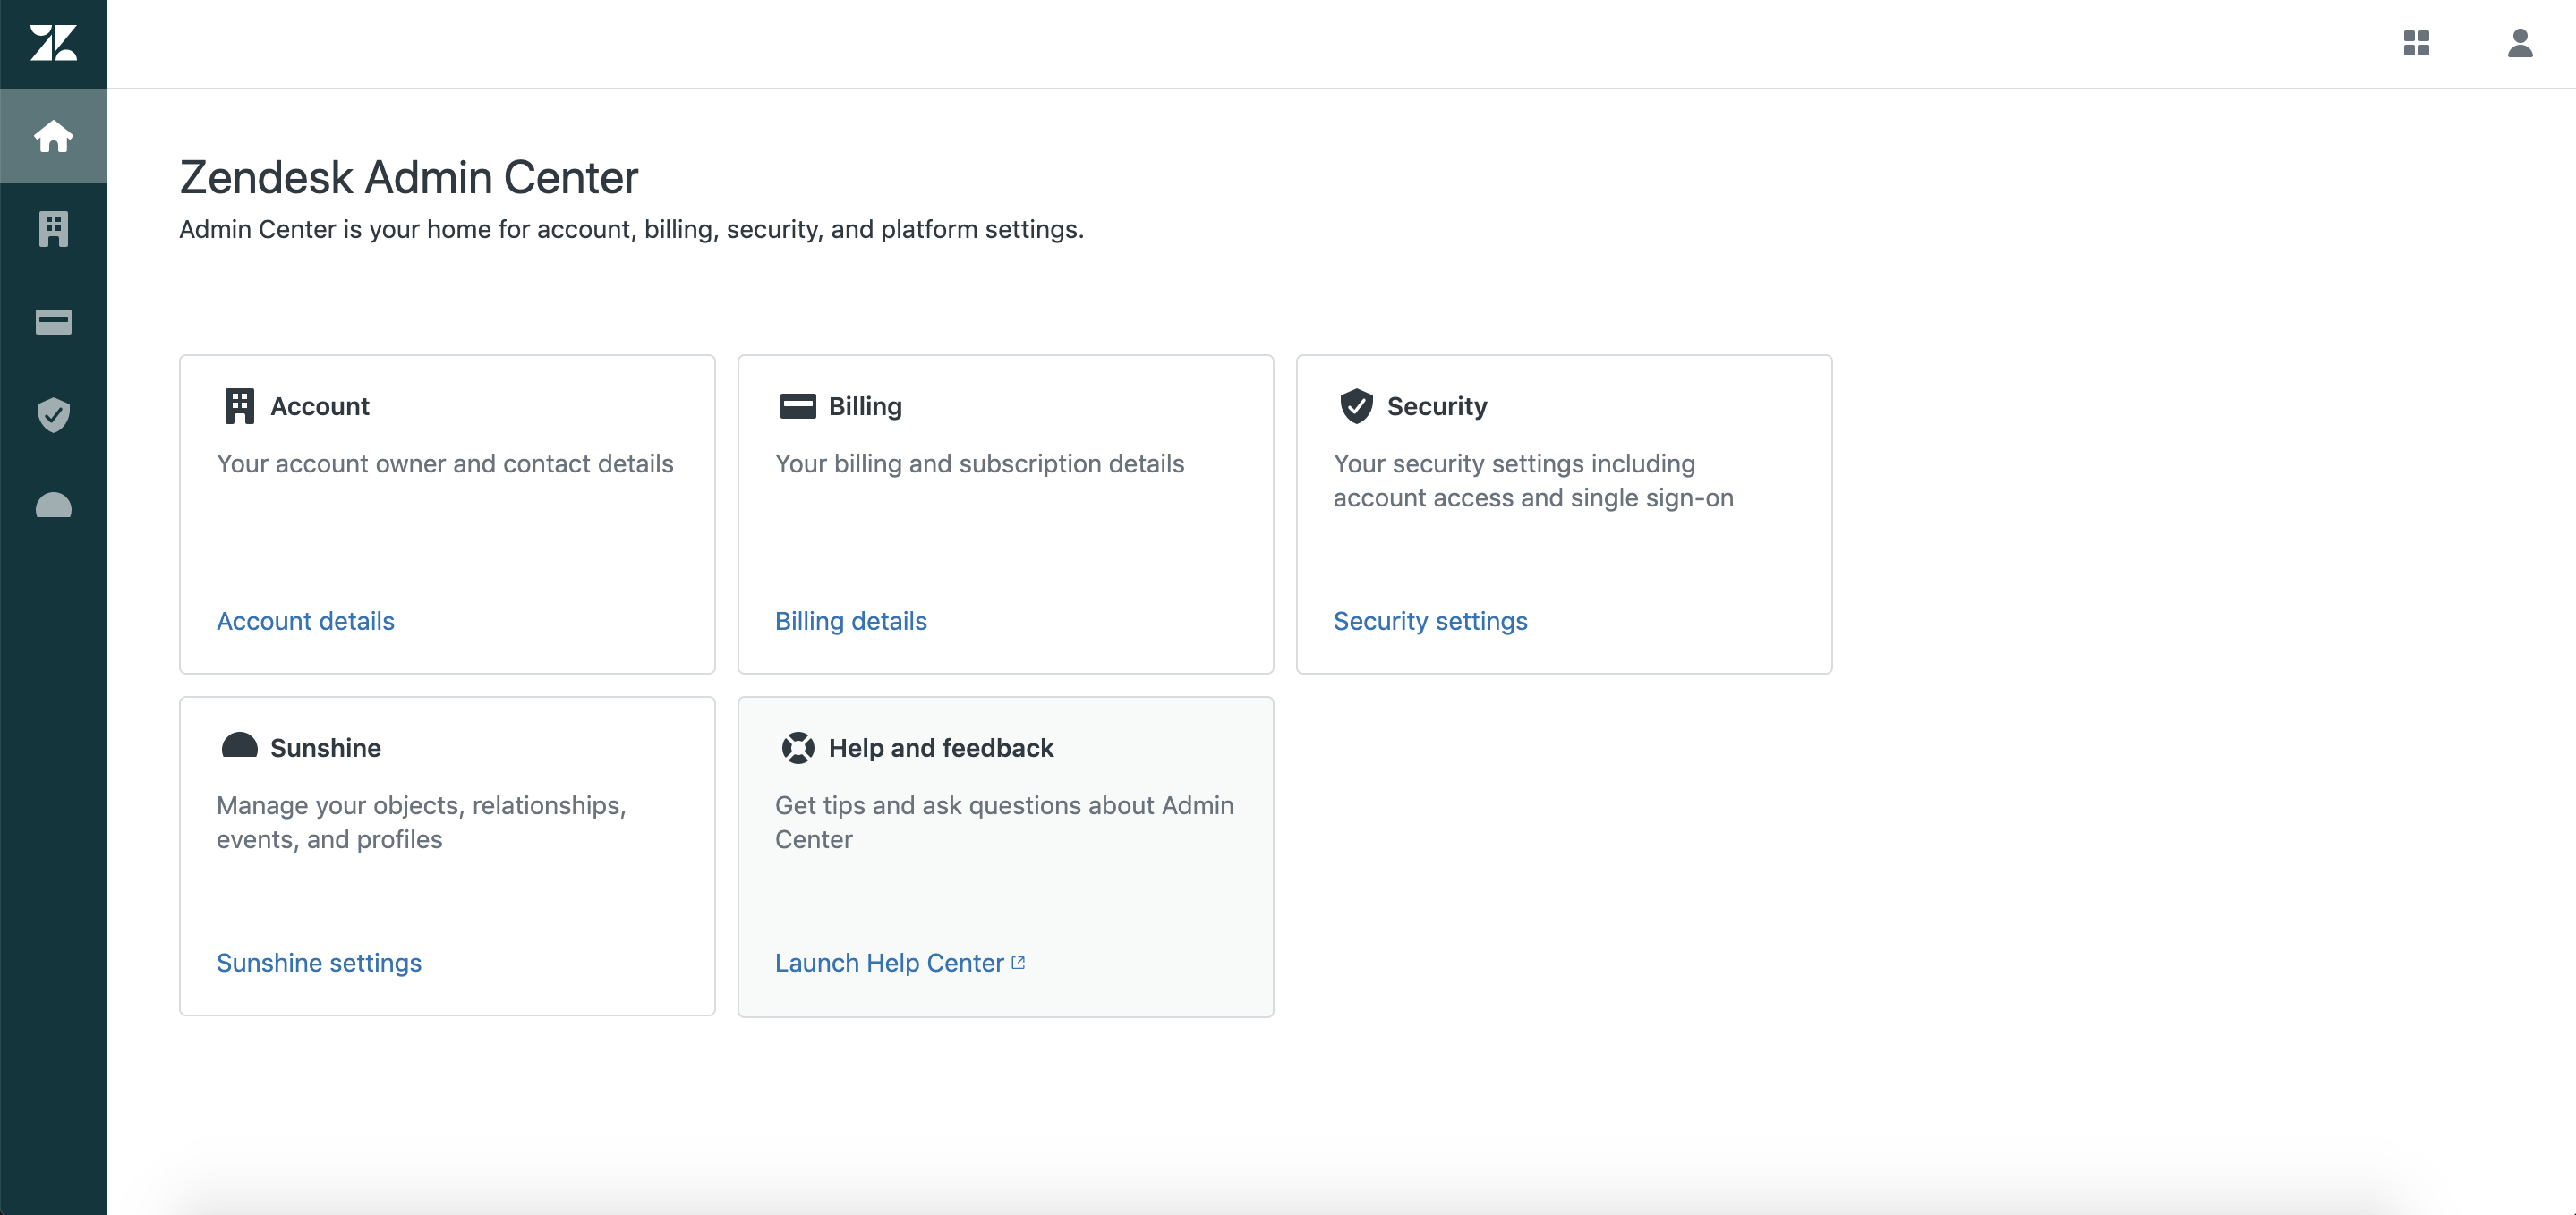Click the Zendesk logo in sidebar
Image resolution: width=2576 pixels, height=1215 pixels.
[53, 43]
